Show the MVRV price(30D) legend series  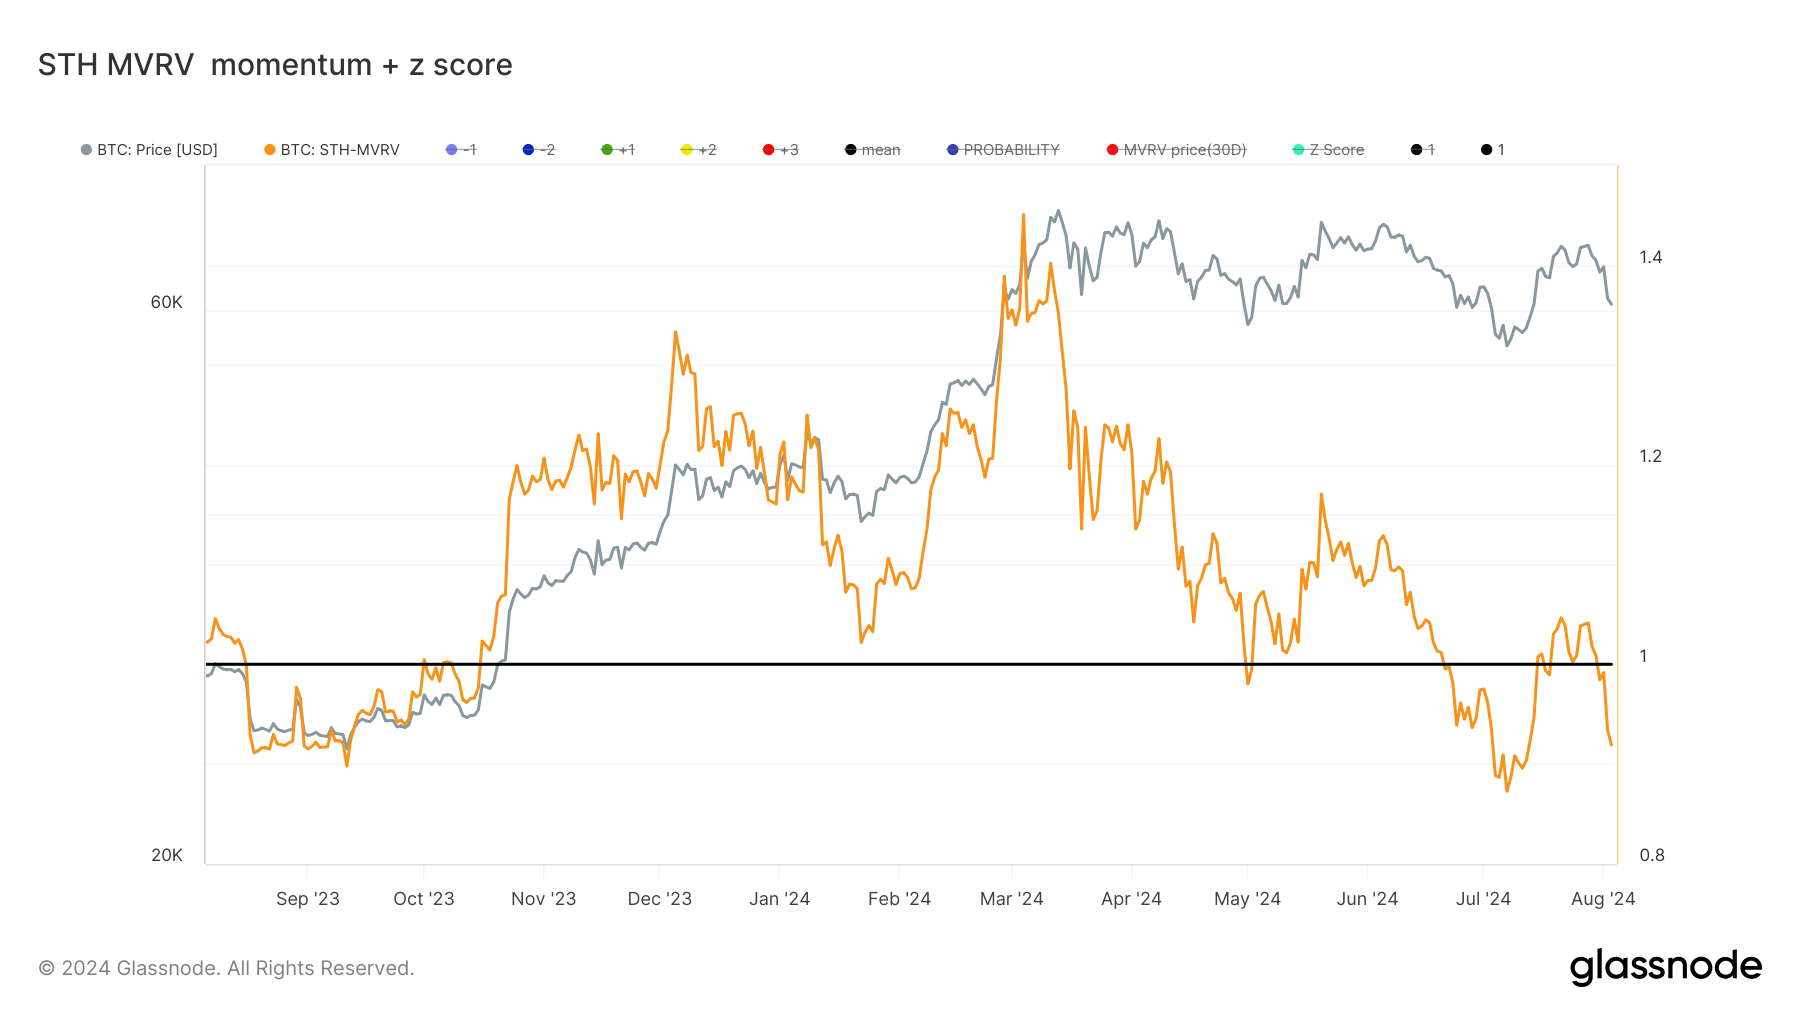(1177, 150)
